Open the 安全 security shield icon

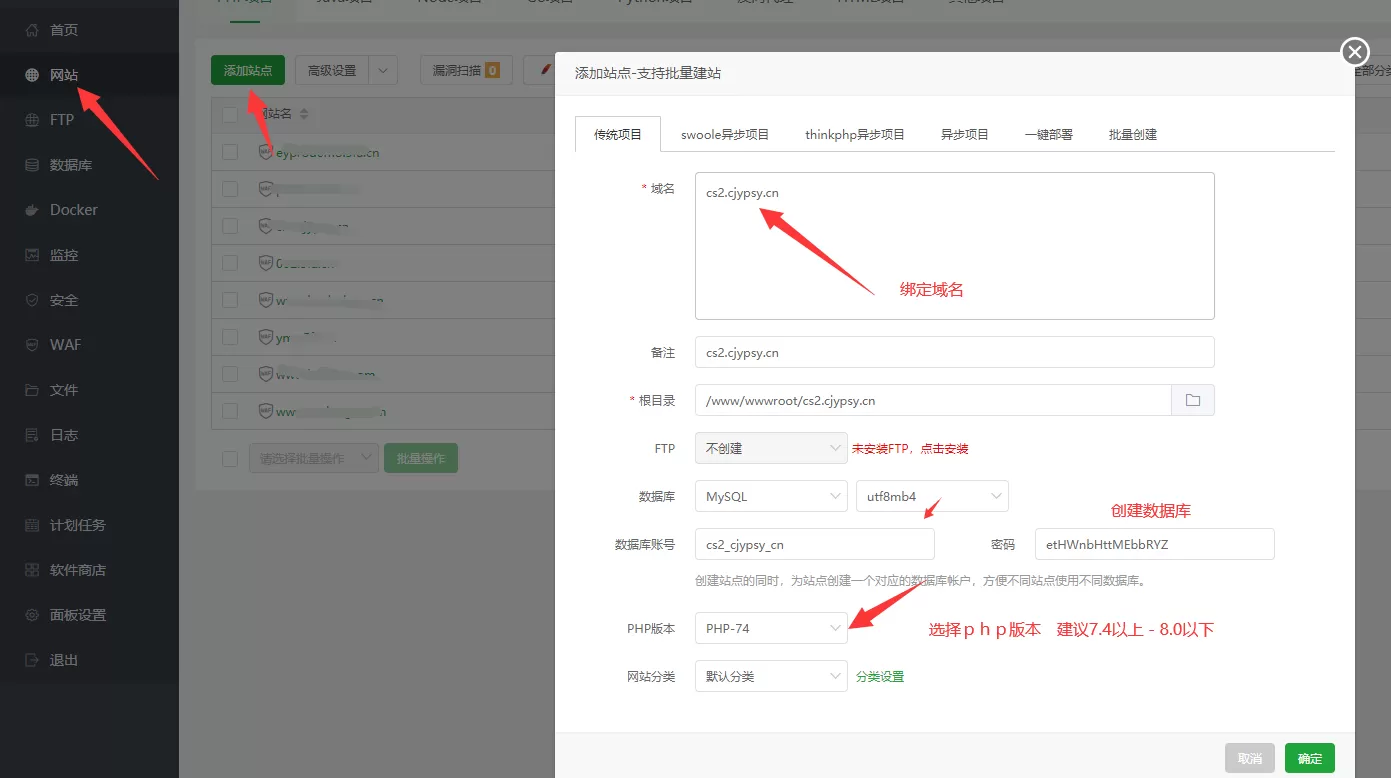click(x=32, y=300)
